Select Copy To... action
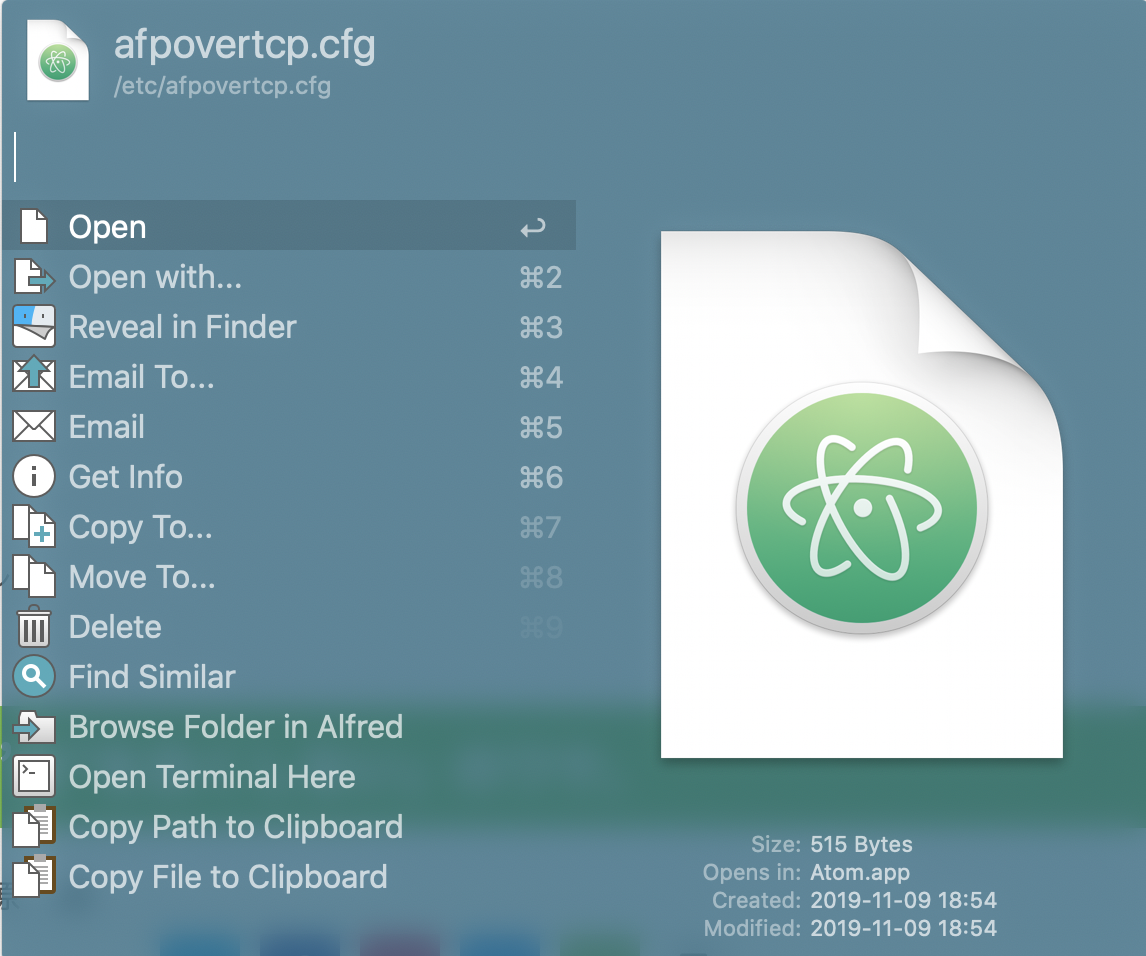 tap(289, 526)
